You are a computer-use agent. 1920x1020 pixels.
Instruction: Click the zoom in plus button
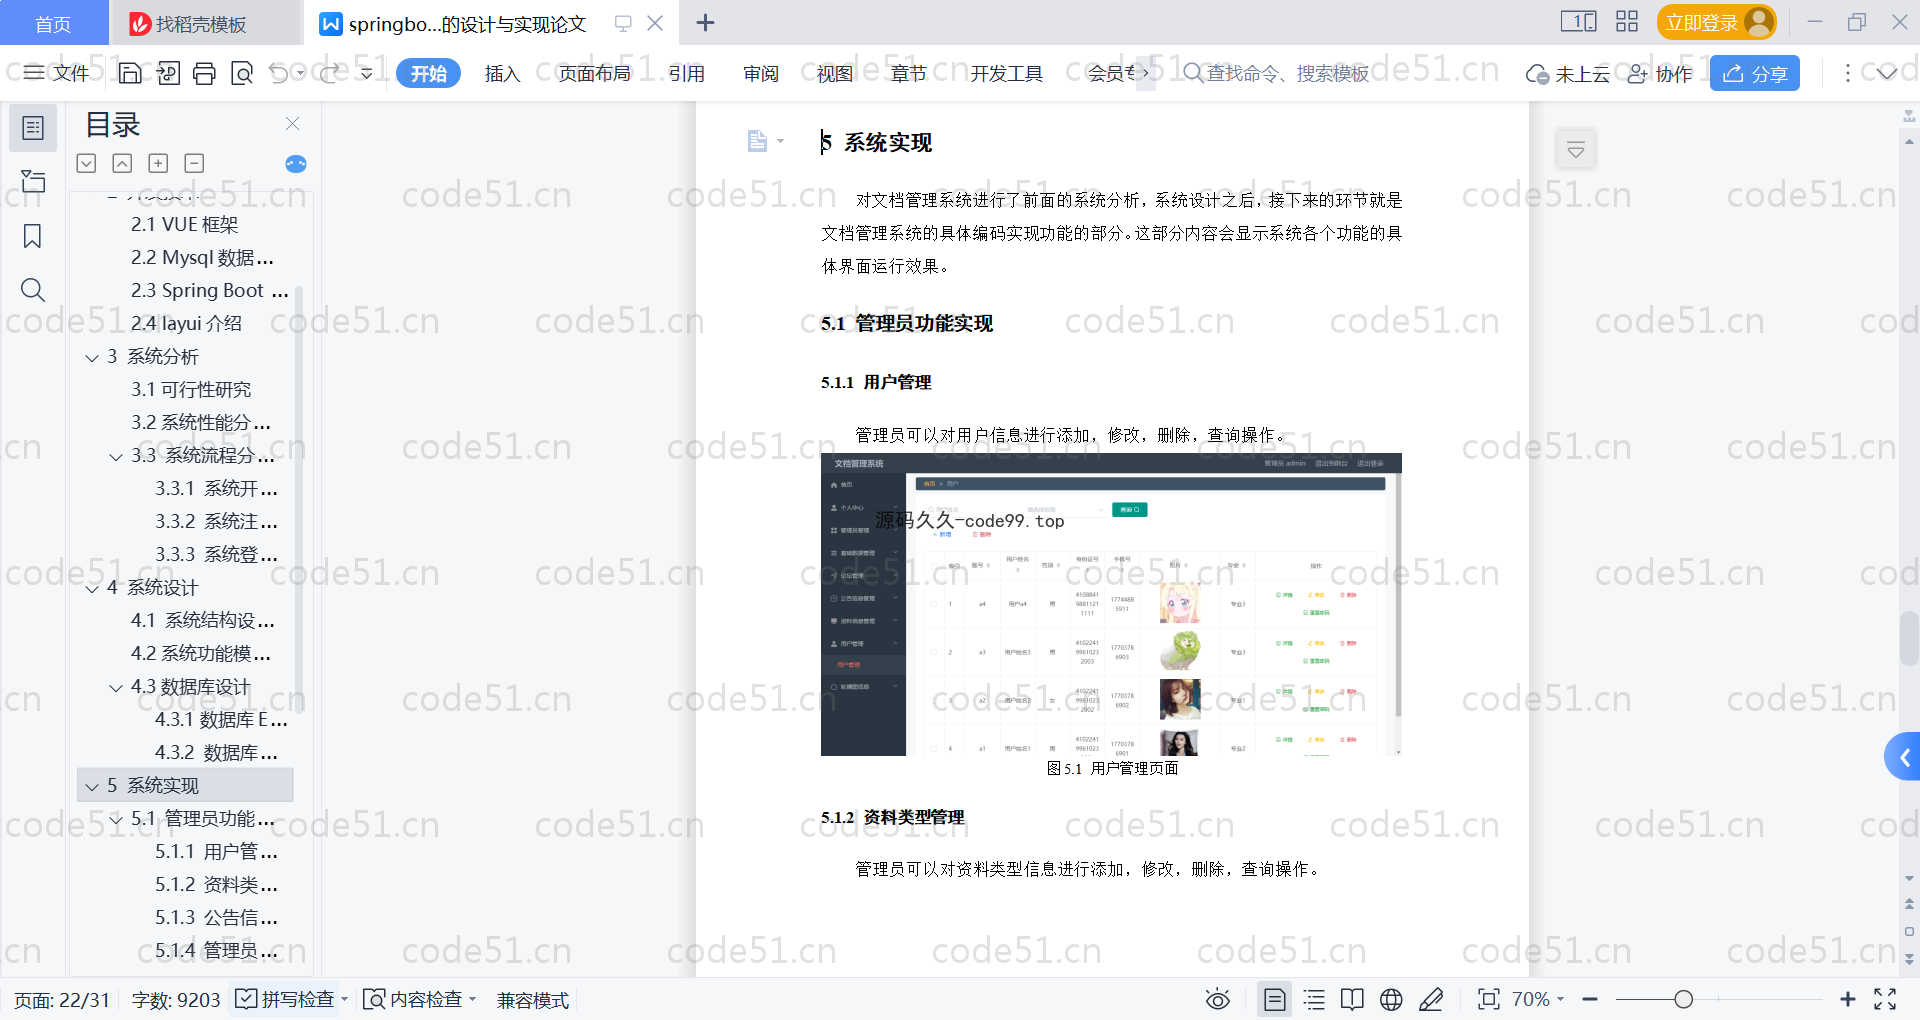pos(1848,999)
